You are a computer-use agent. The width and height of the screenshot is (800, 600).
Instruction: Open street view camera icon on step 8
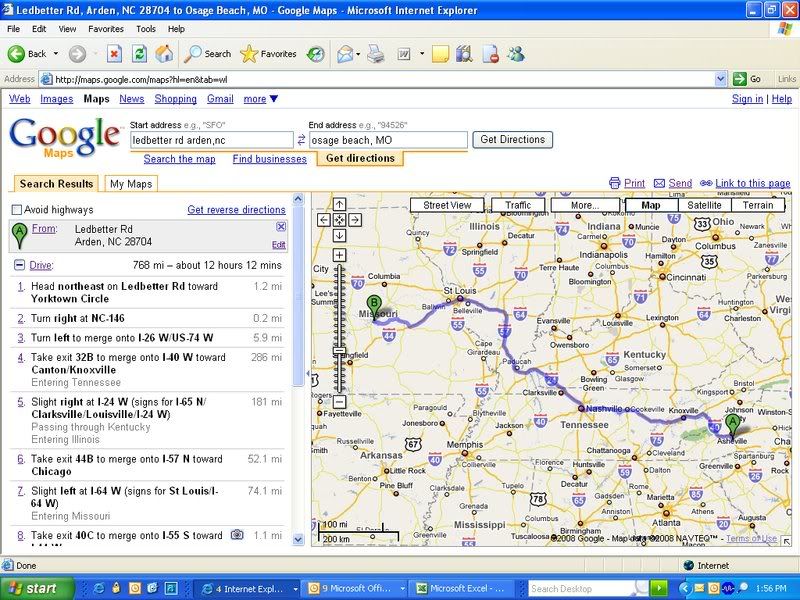(x=237, y=534)
